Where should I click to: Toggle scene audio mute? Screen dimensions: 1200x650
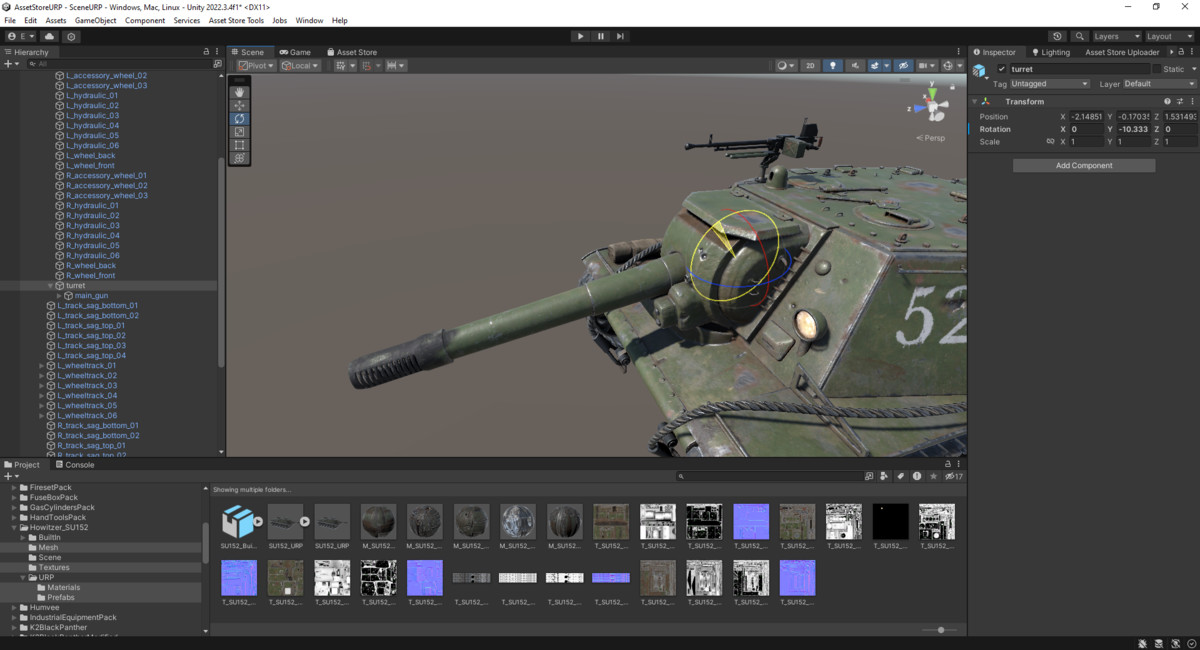(856, 65)
